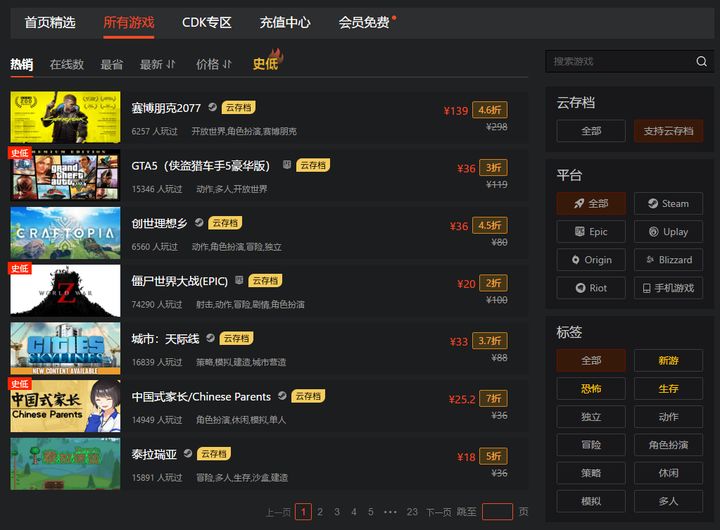Open the Cities Skylines thumbnail
The image size is (720, 530).
[x=65, y=348]
